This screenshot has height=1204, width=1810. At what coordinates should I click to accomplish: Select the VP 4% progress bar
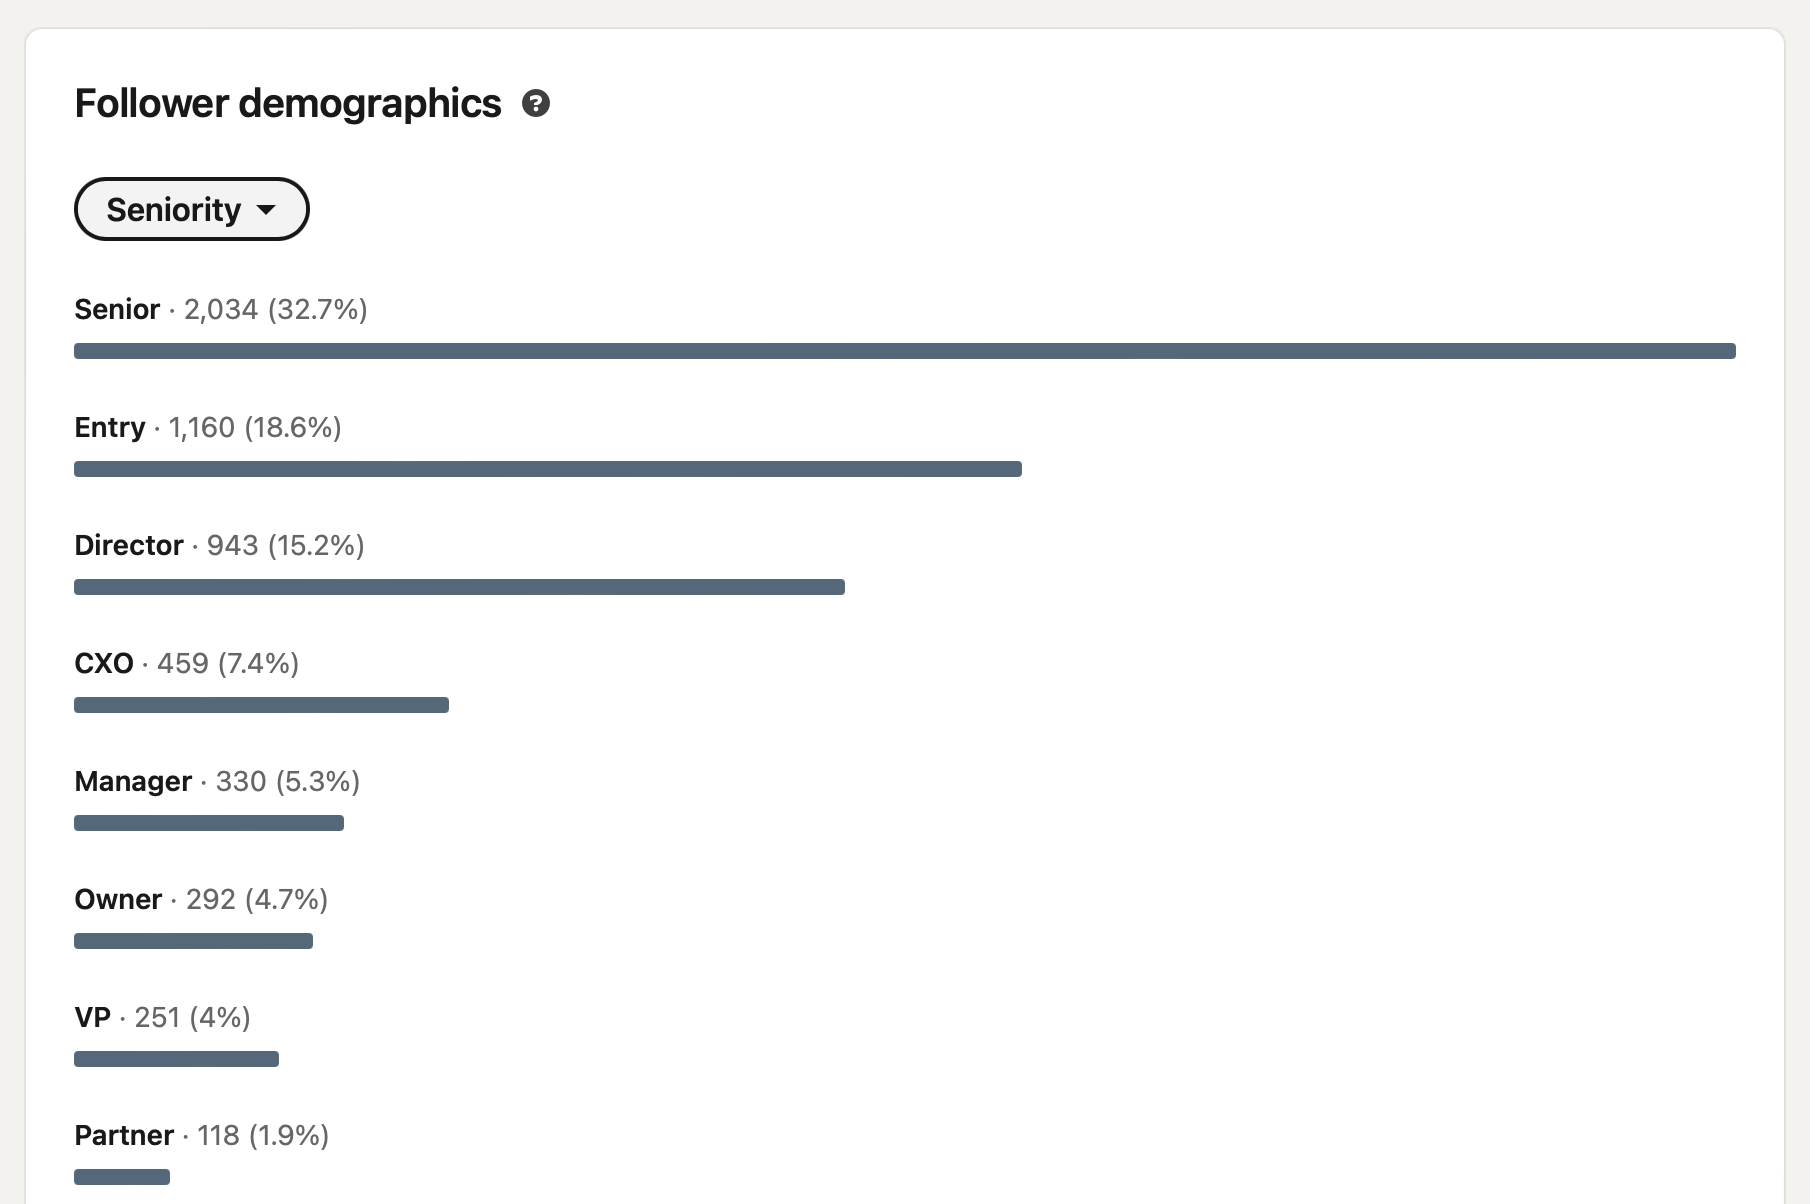pos(176,1059)
